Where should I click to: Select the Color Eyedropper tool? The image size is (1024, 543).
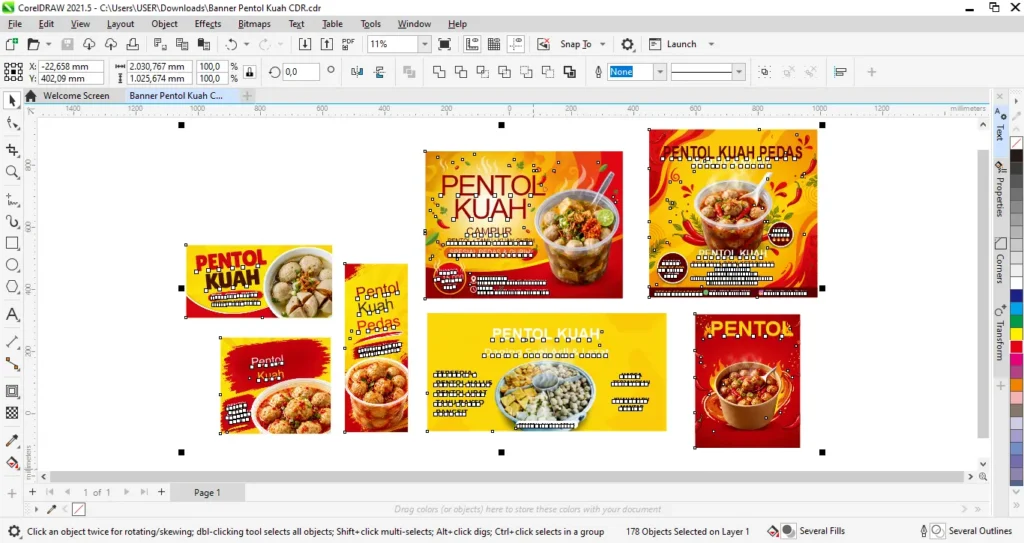tap(12, 441)
